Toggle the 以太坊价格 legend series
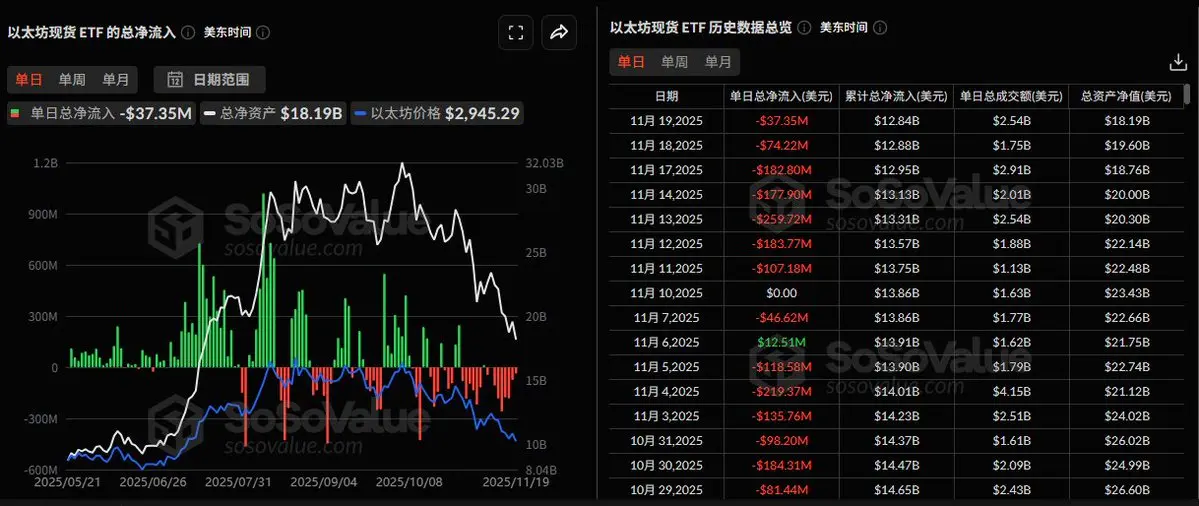1199x506 pixels. pos(437,114)
